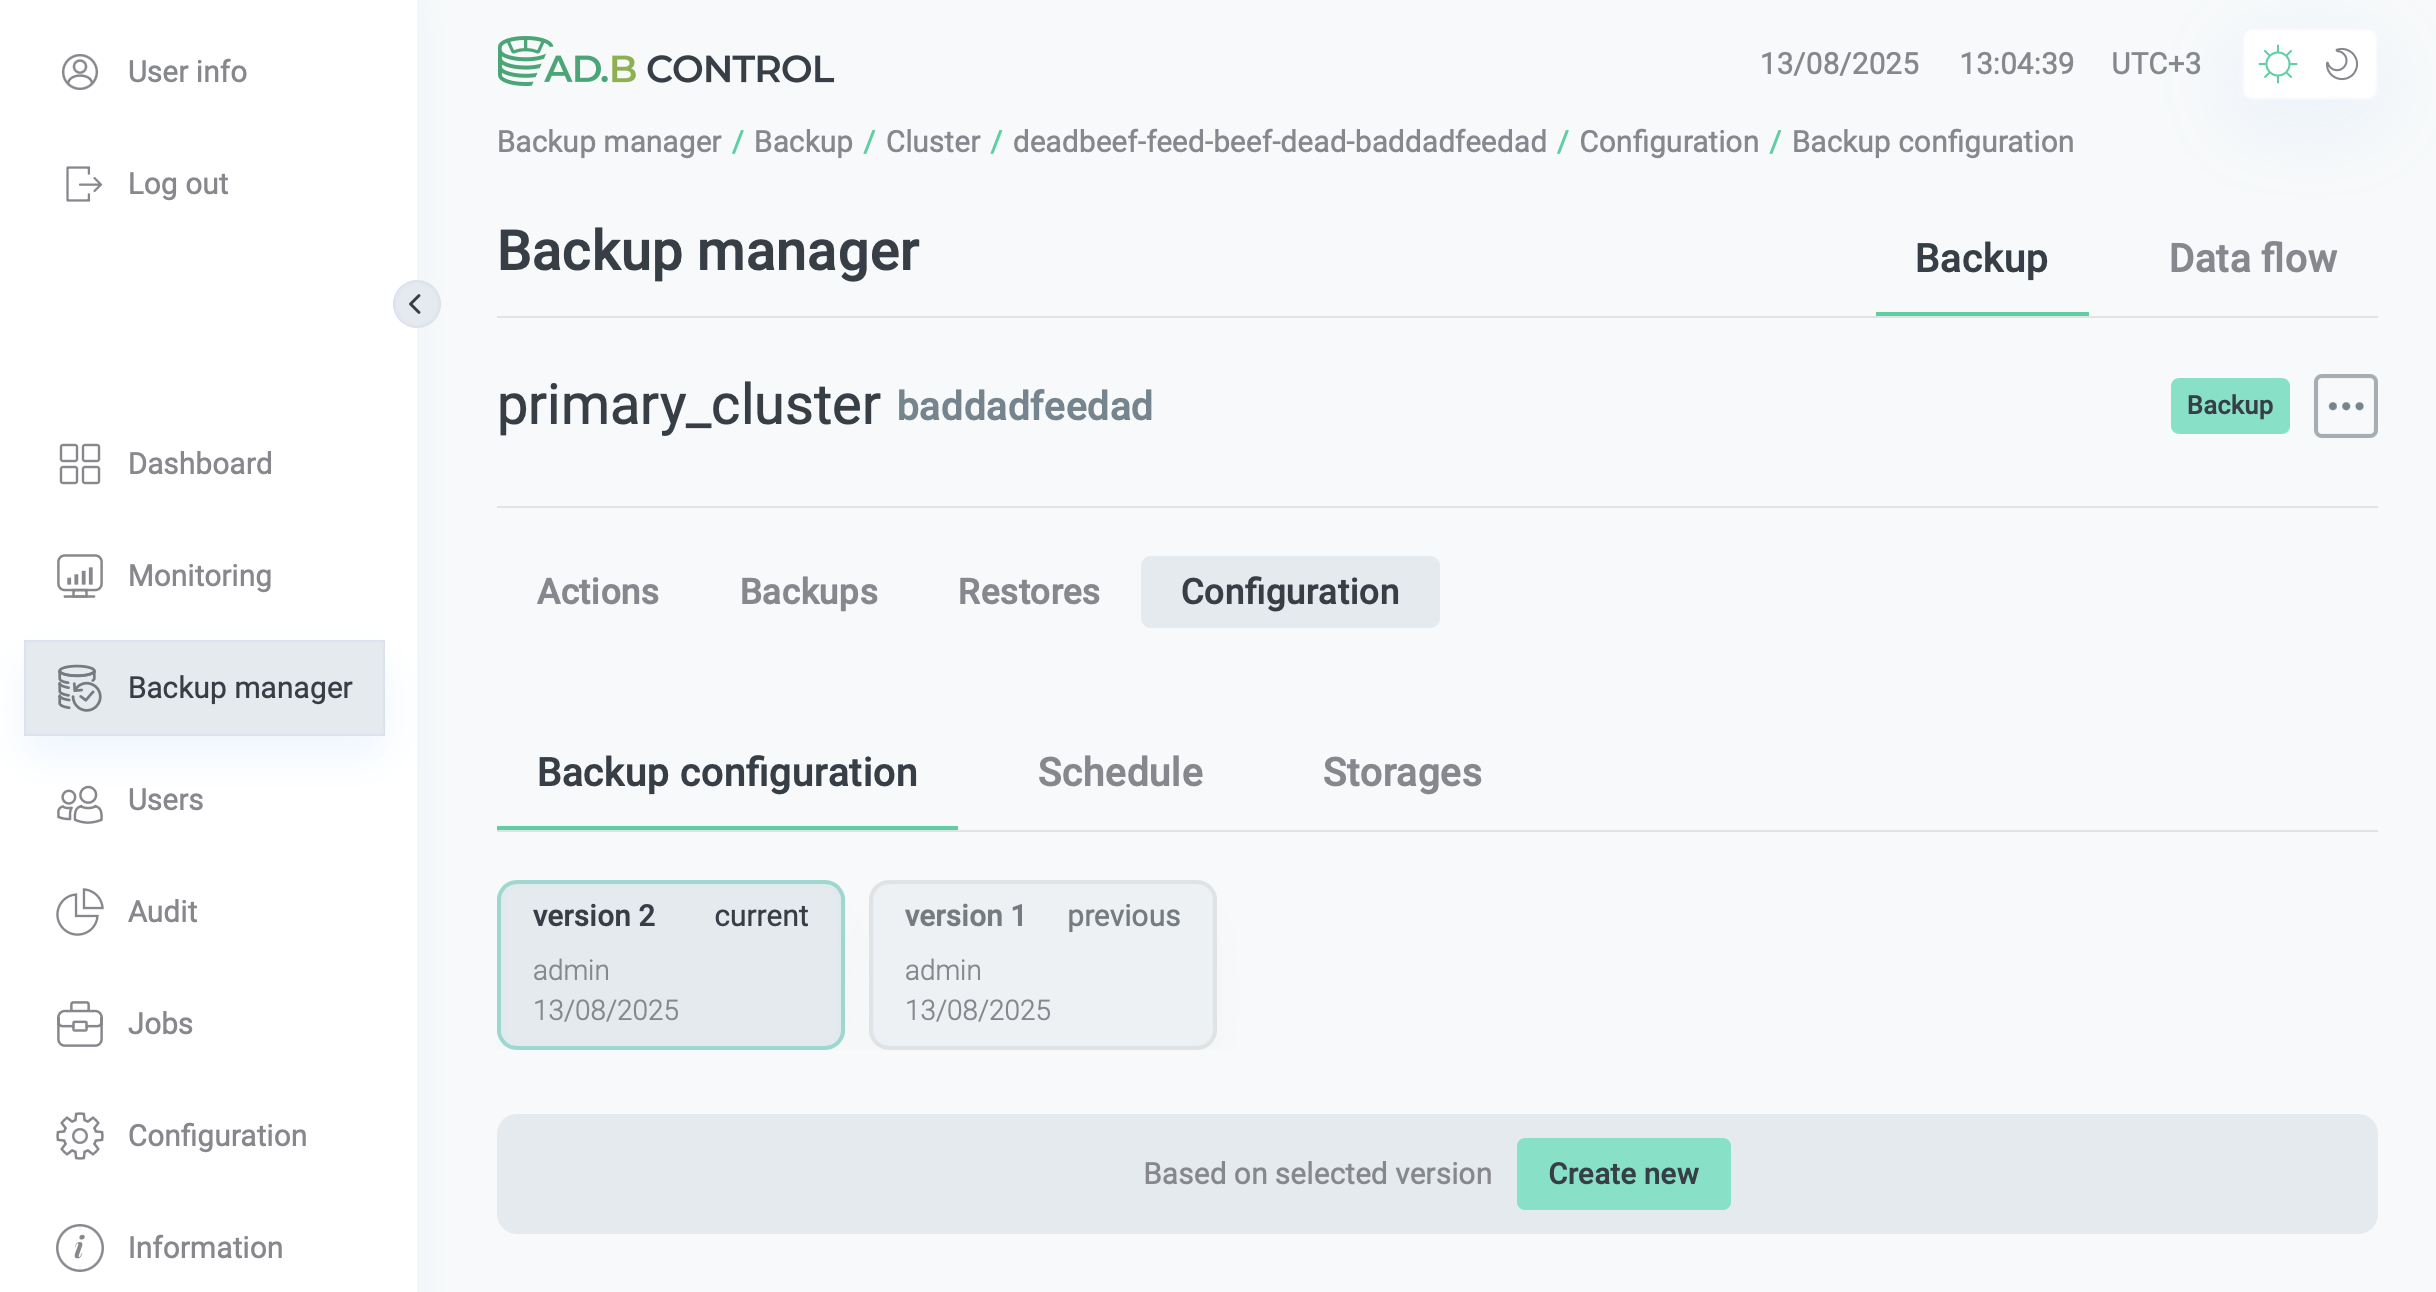
Task: Switch to the Data flow tab
Action: (x=2252, y=258)
